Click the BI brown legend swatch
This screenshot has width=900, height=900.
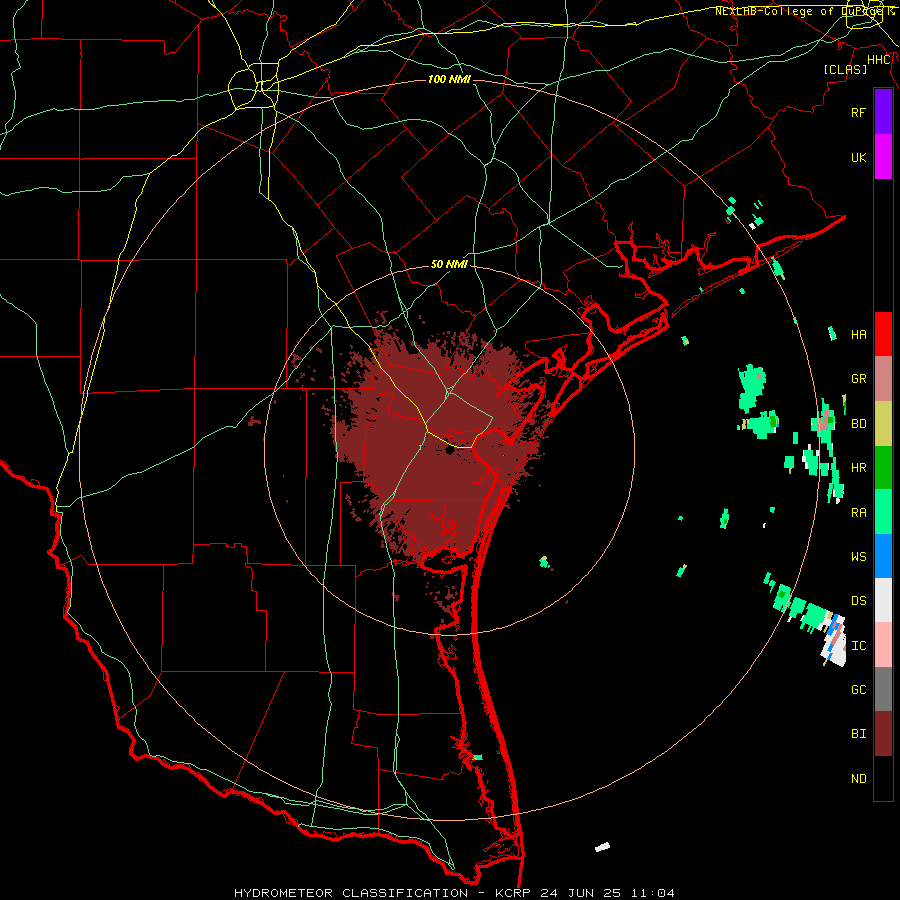(x=883, y=734)
